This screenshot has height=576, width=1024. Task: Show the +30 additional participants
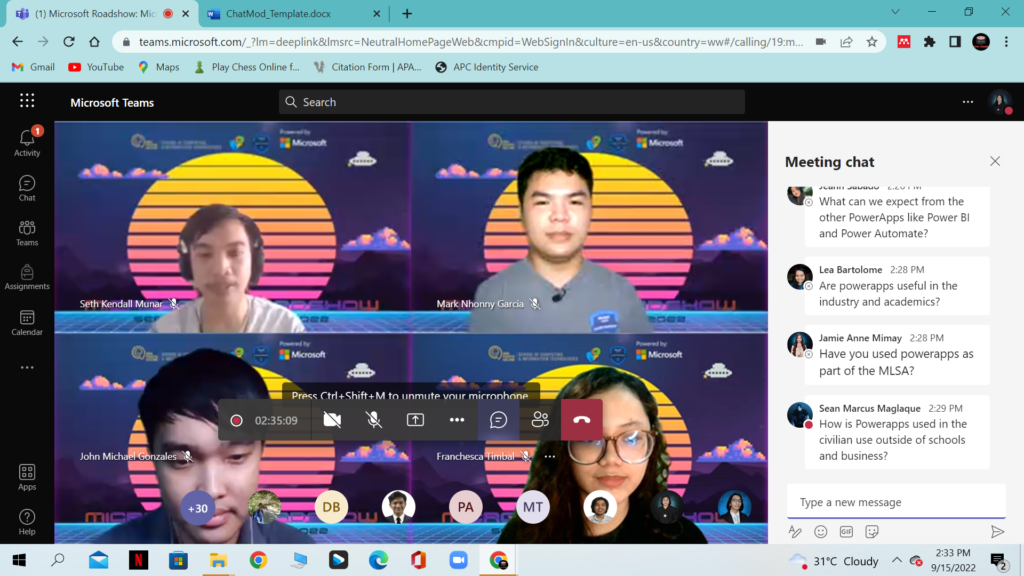(198, 507)
